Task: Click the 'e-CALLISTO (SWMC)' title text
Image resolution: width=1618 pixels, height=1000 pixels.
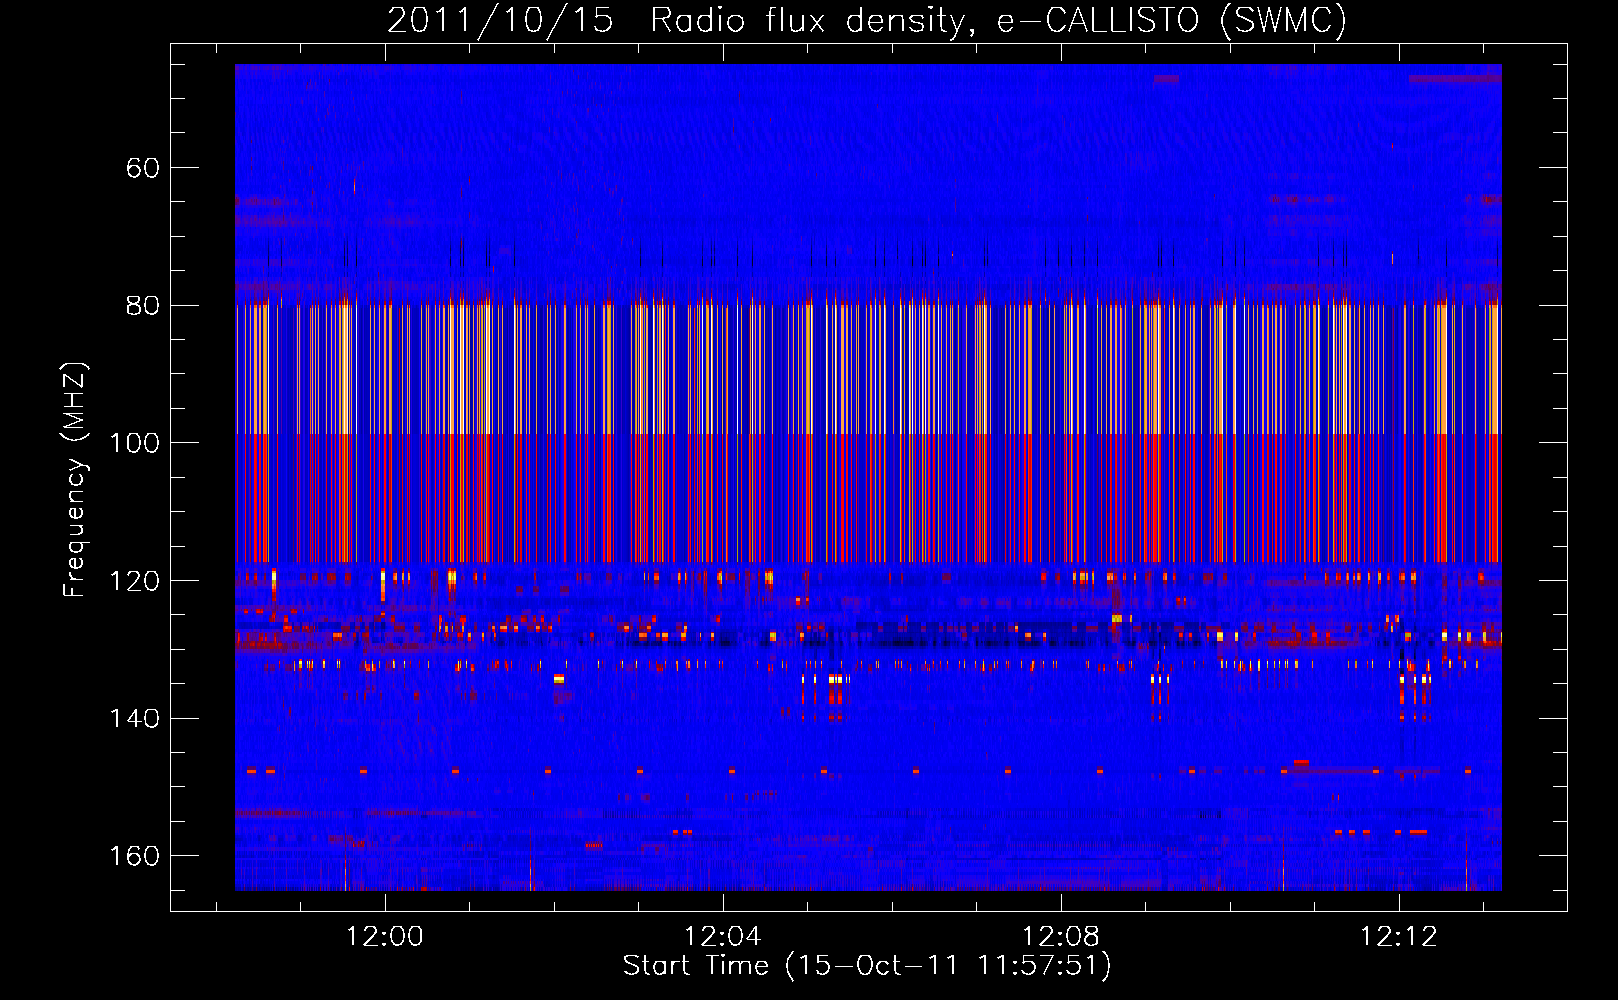Action: tap(1173, 21)
